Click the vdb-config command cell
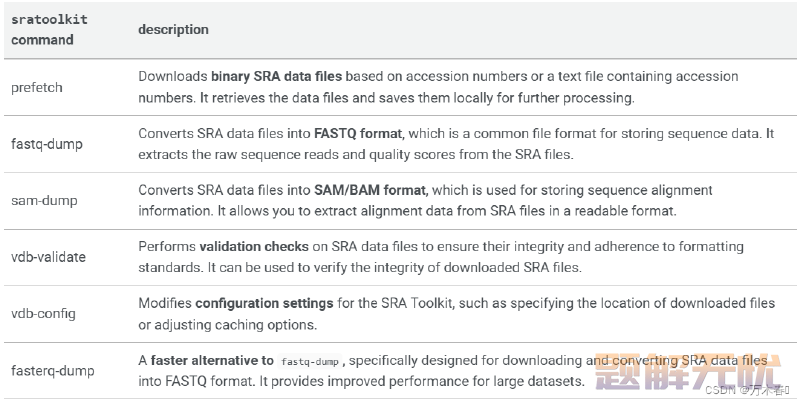Screen dimensions: 800x403 click(x=43, y=313)
